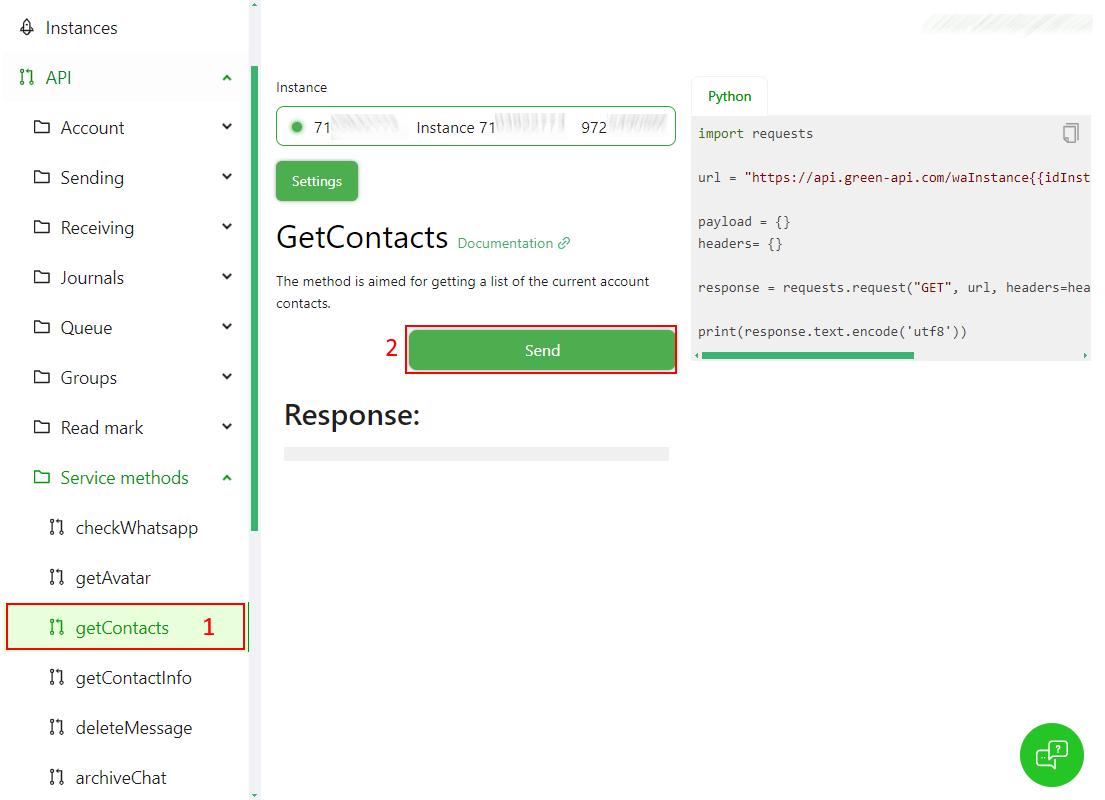This screenshot has height=800, width=1105.
Task: Click the Groups folder label
Action: [x=89, y=378]
